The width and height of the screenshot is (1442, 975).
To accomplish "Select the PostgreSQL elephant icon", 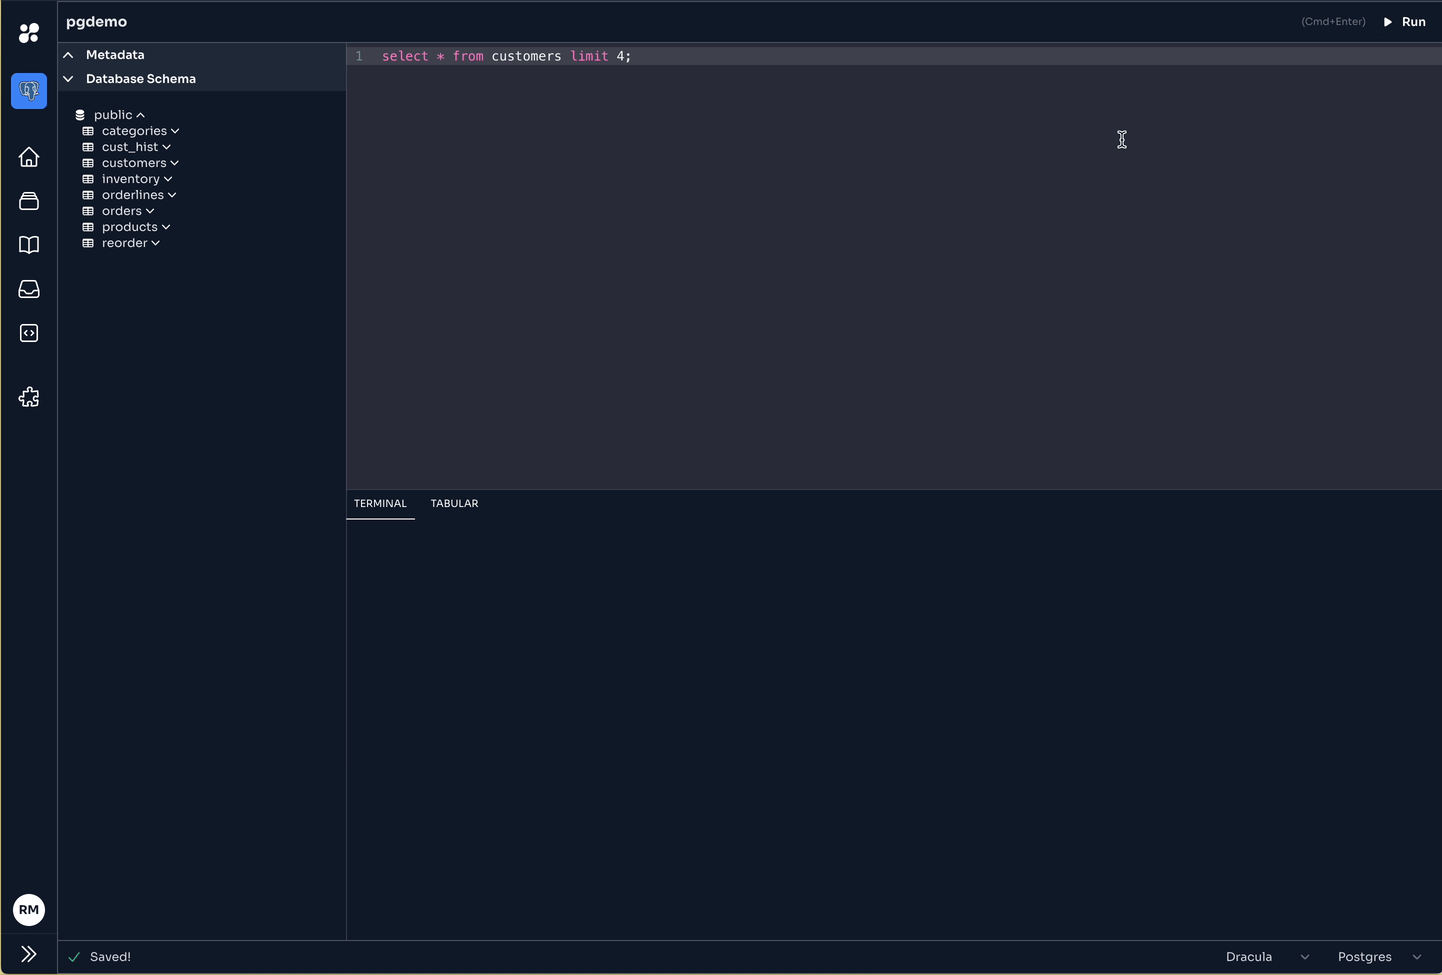I will (29, 91).
